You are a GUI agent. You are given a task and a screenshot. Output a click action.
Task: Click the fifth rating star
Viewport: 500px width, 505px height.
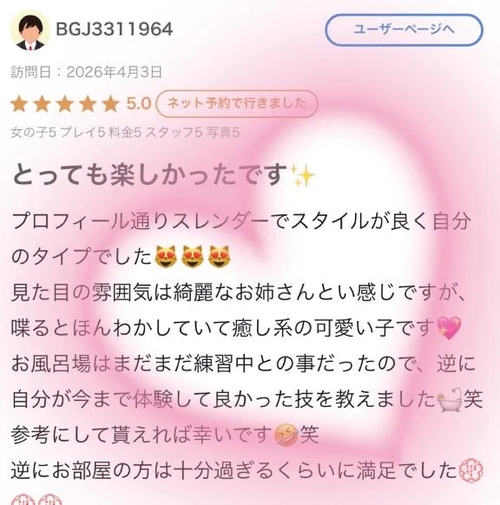click(x=110, y=104)
